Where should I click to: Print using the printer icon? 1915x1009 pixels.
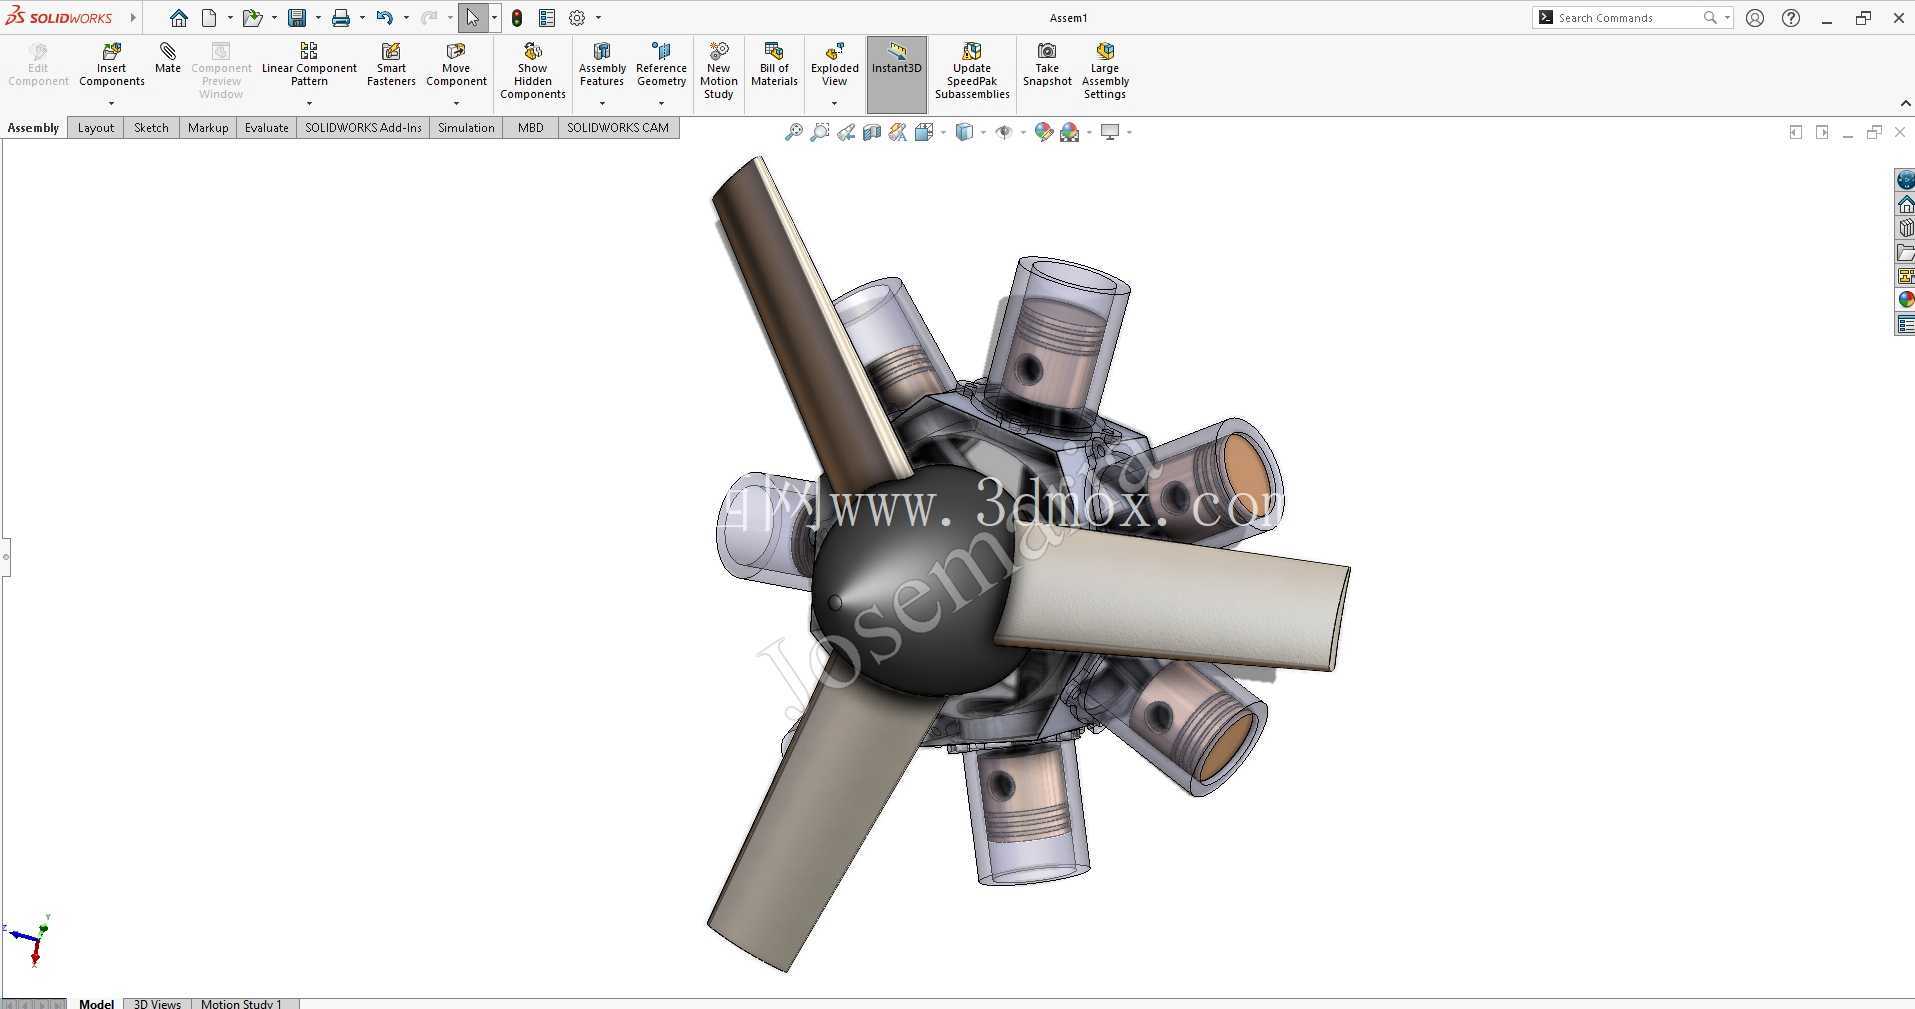tap(341, 18)
